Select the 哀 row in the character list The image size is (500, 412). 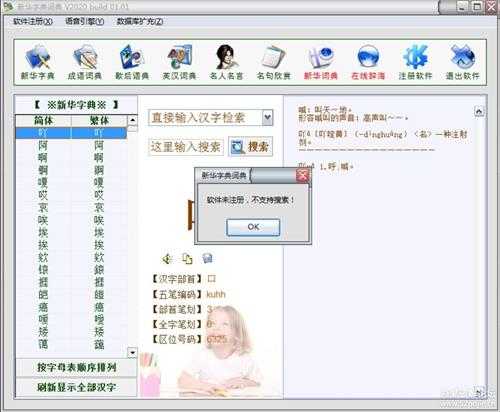pos(71,207)
